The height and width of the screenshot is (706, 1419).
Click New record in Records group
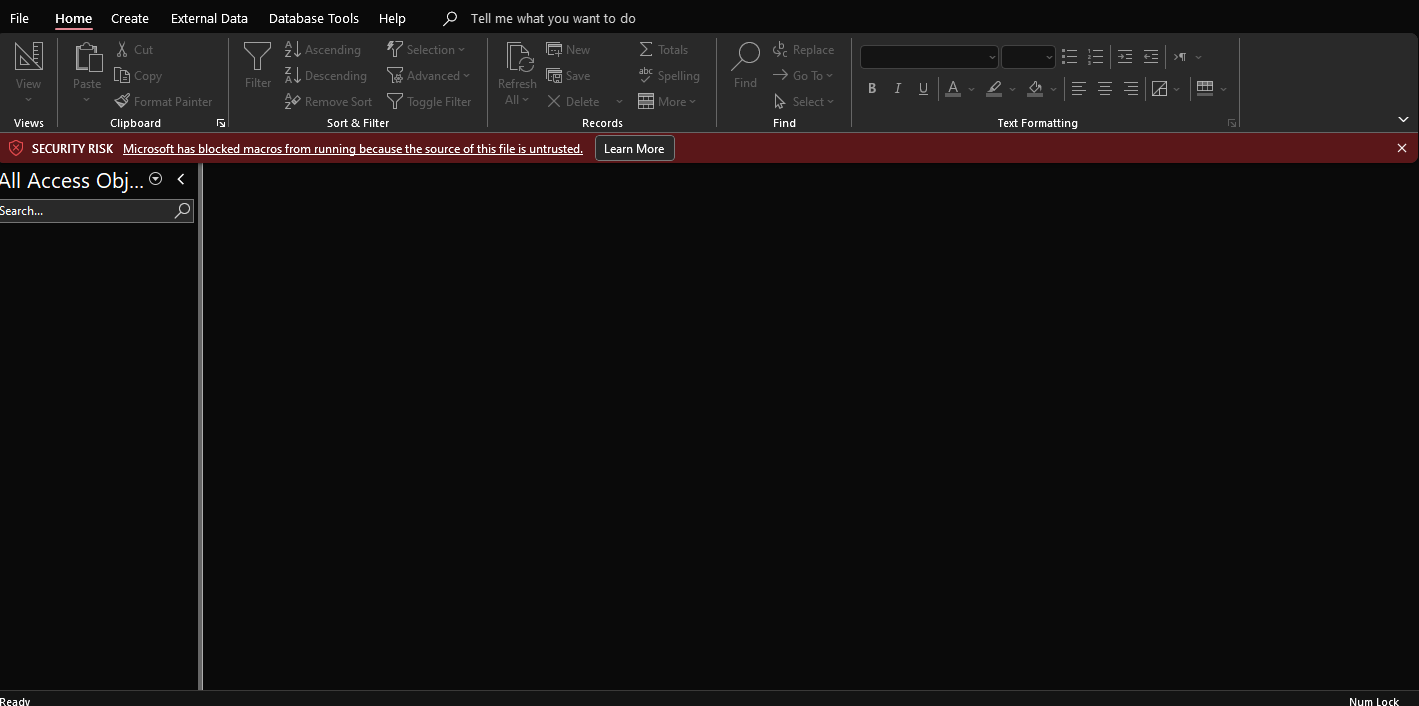568,49
